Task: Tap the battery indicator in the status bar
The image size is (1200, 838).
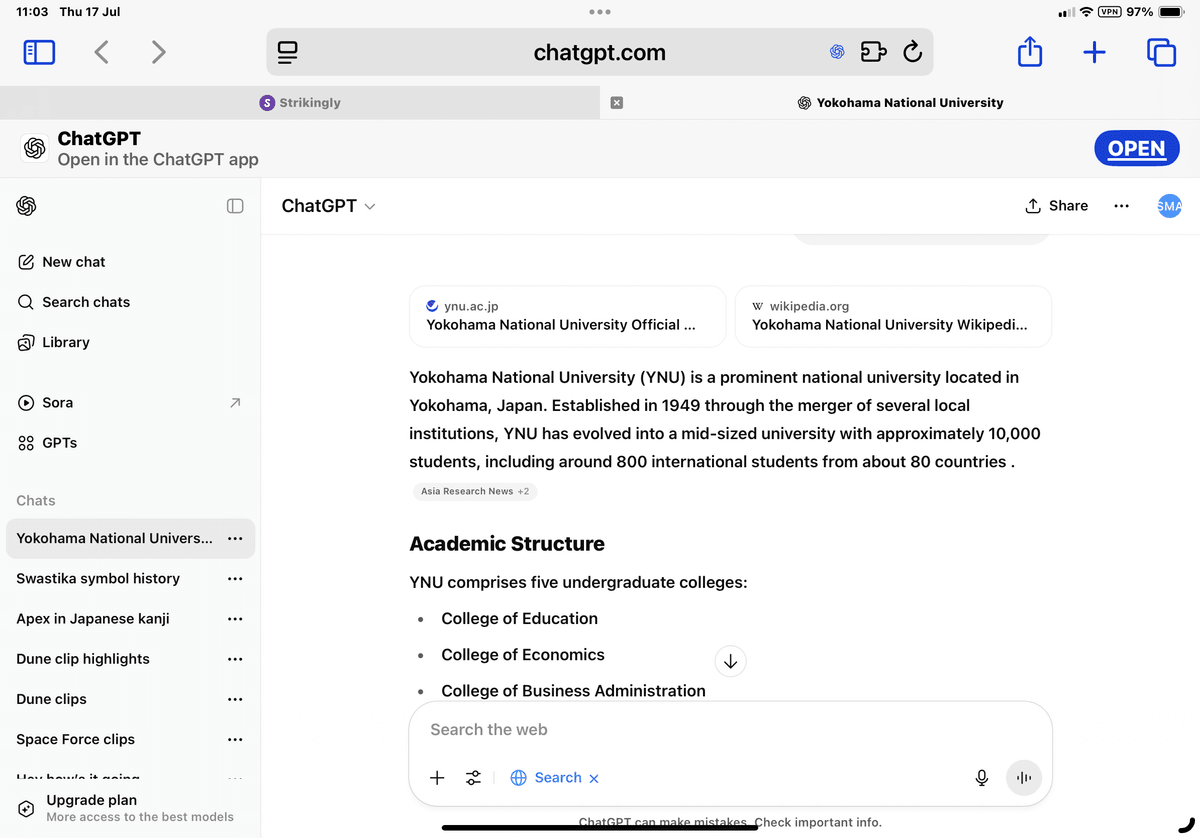Action: (1171, 12)
